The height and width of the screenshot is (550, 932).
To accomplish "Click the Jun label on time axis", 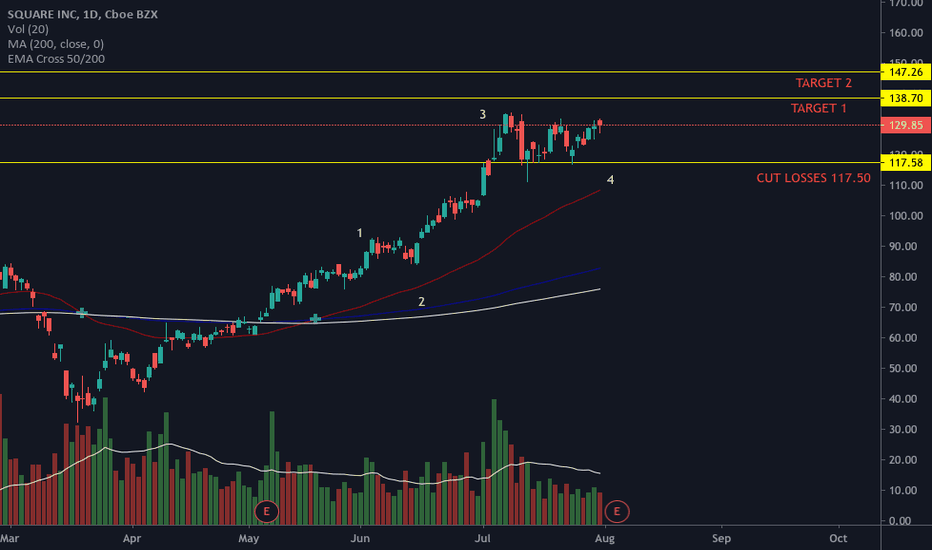I will tap(360, 539).
